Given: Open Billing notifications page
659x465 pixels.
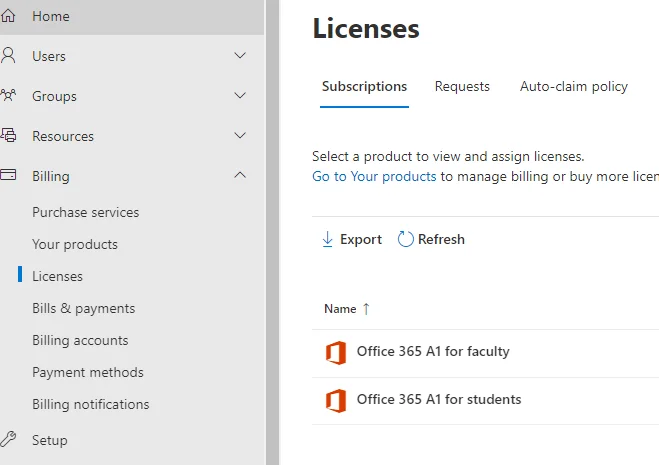Looking at the screenshot, I should pos(91,404).
